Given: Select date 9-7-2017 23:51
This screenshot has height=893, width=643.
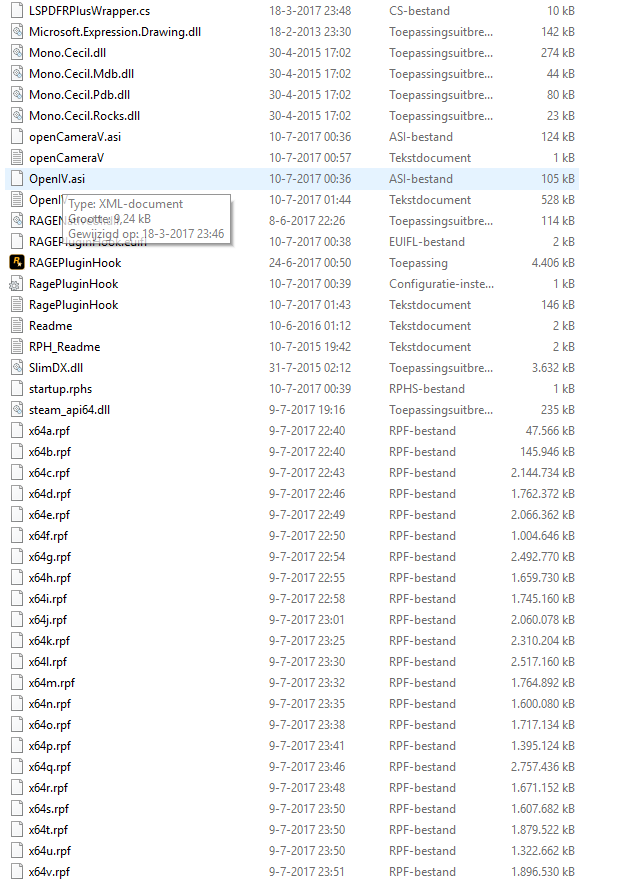Looking at the screenshot, I should (307, 872).
